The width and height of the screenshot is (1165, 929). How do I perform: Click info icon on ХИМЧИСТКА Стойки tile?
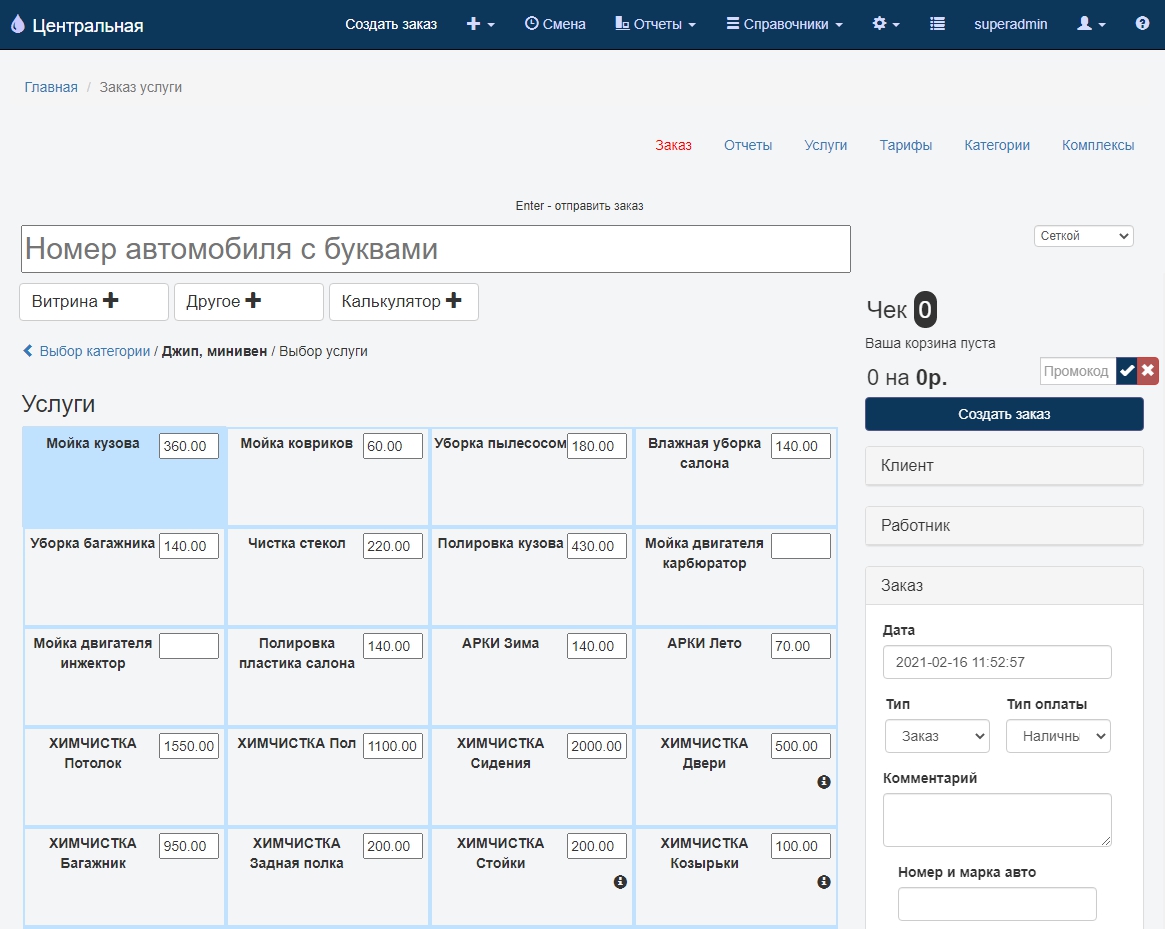(x=620, y=882)
